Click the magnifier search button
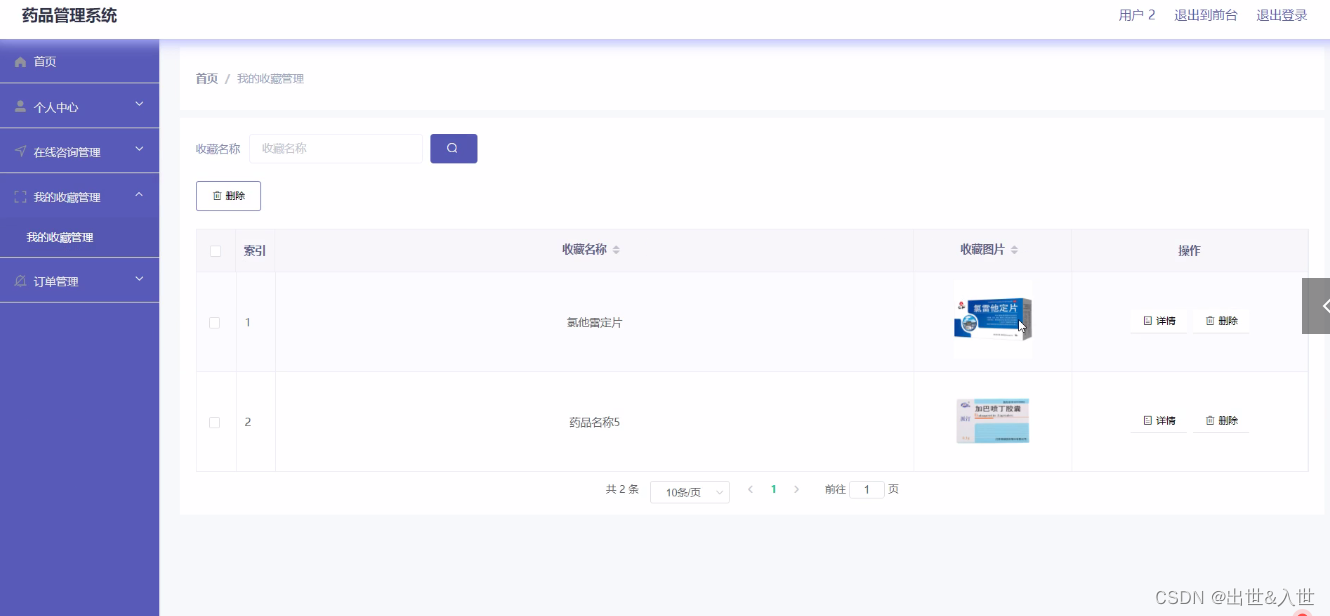The width and height of the screenshot is (1330, 616). click(453, 148)
